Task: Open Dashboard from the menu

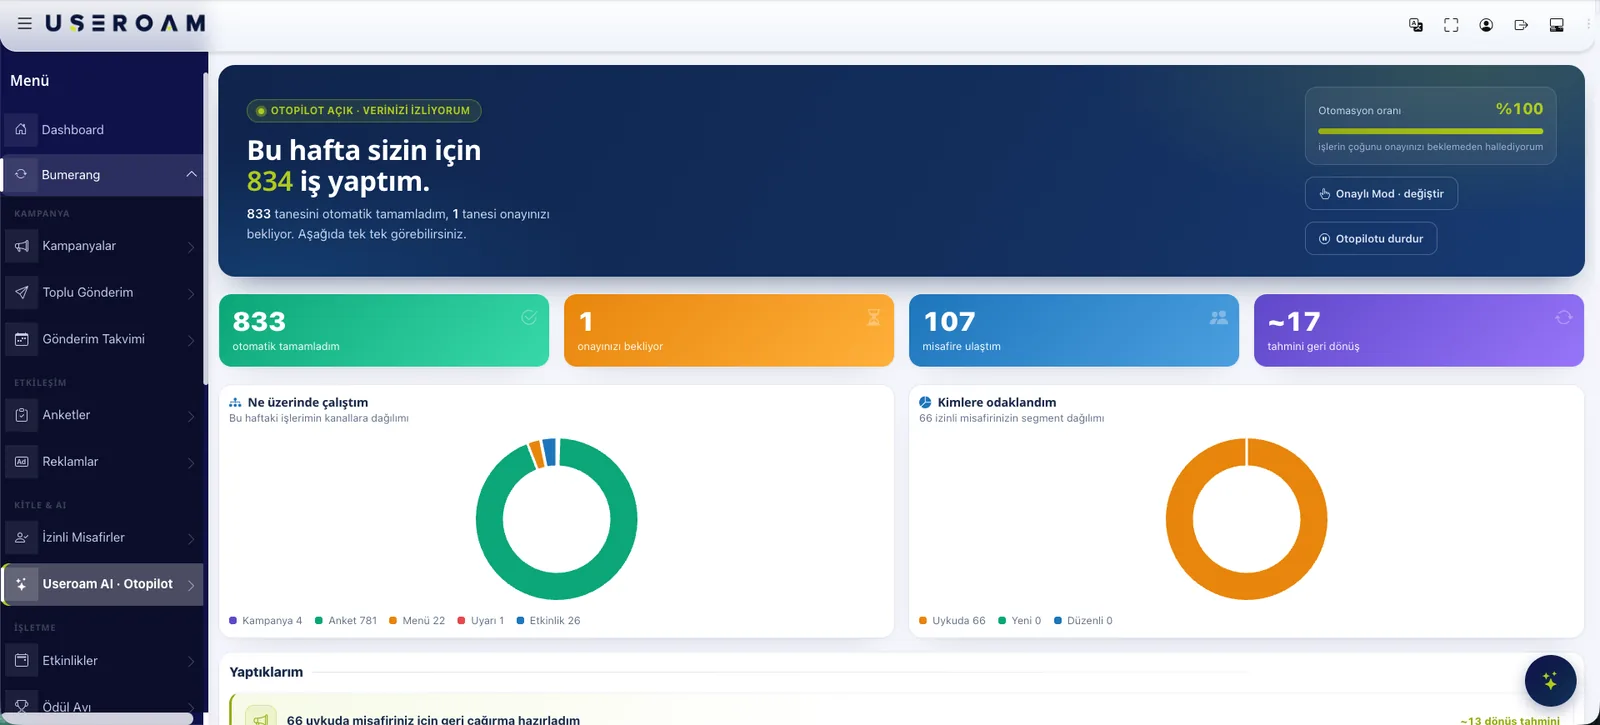Action: (102, 129)
